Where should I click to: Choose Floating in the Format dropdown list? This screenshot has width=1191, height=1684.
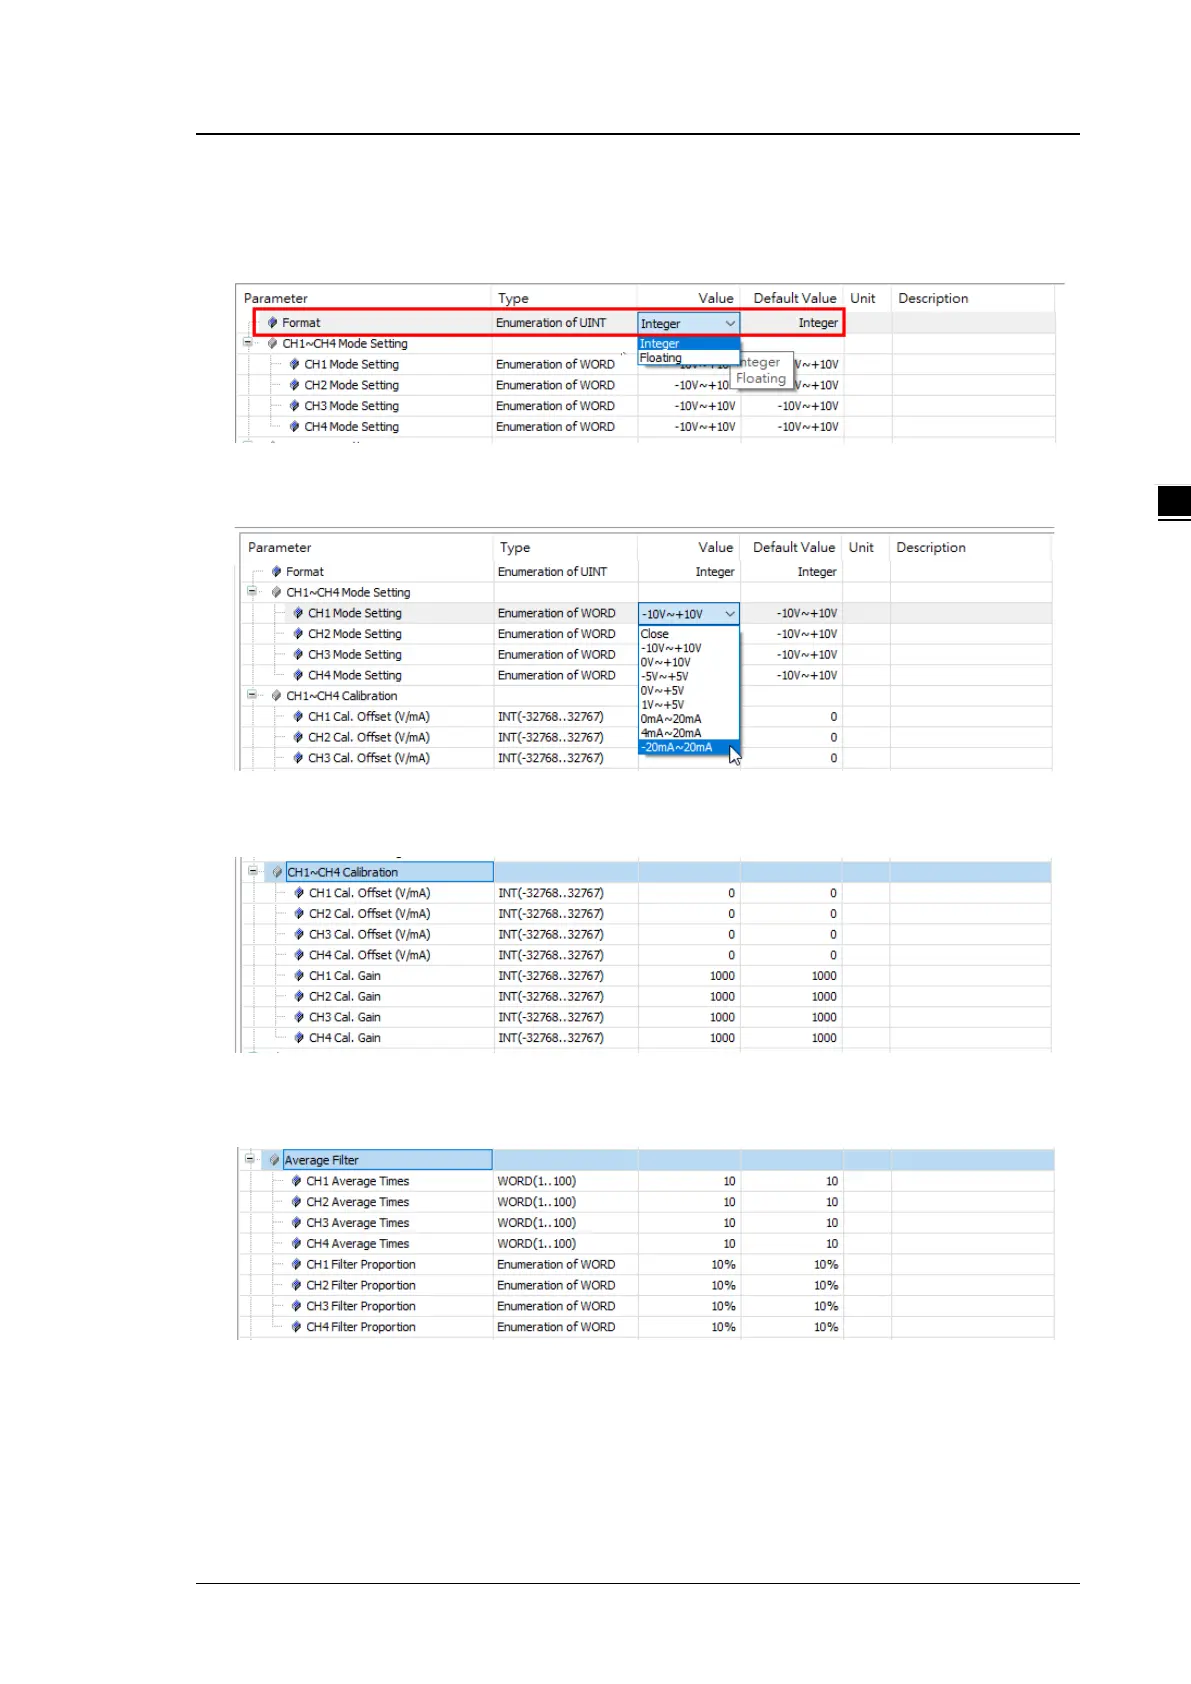coord(661,358)
